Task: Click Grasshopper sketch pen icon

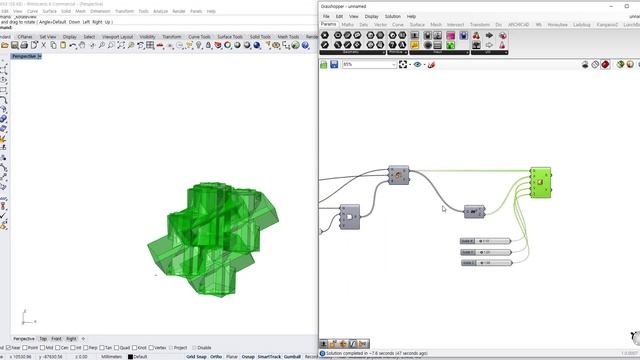Action: [x=431, y=64]
